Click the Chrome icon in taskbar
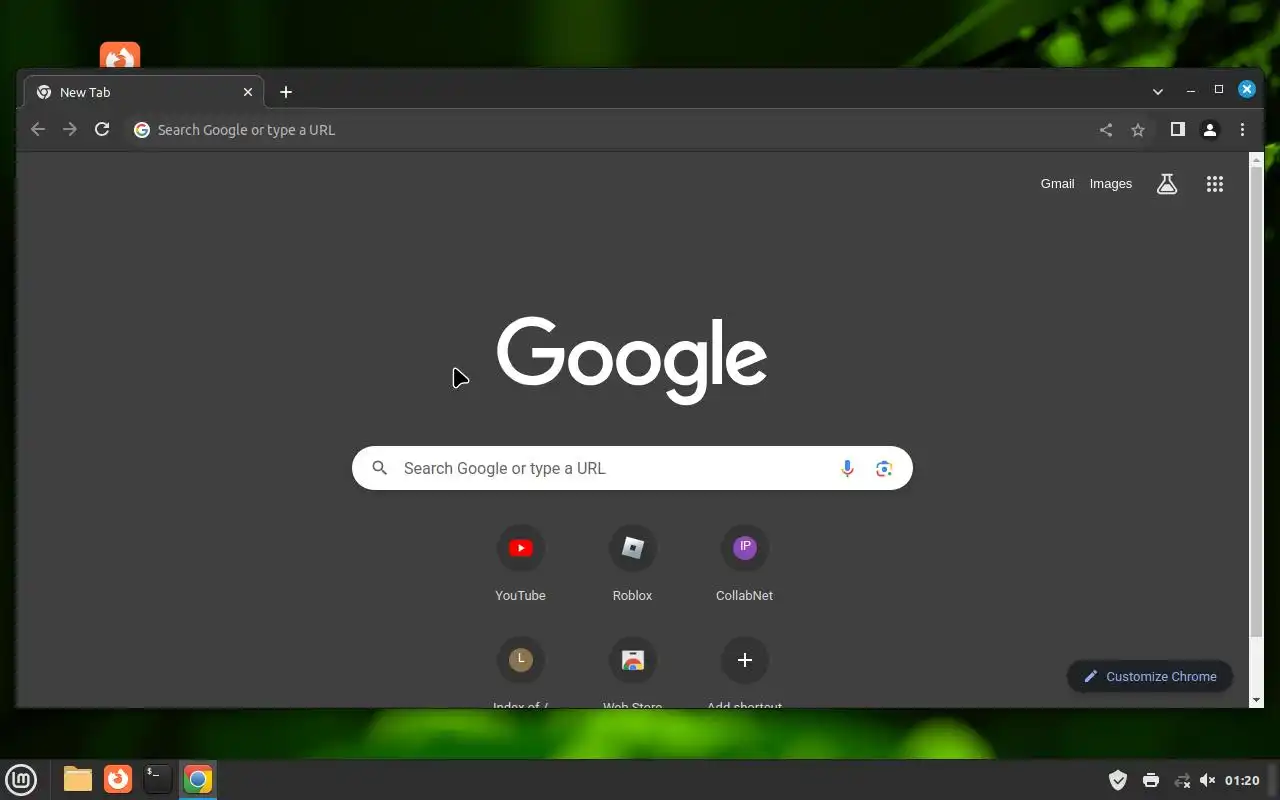This screenshot has width=1280, height=800. coord(198,779)
